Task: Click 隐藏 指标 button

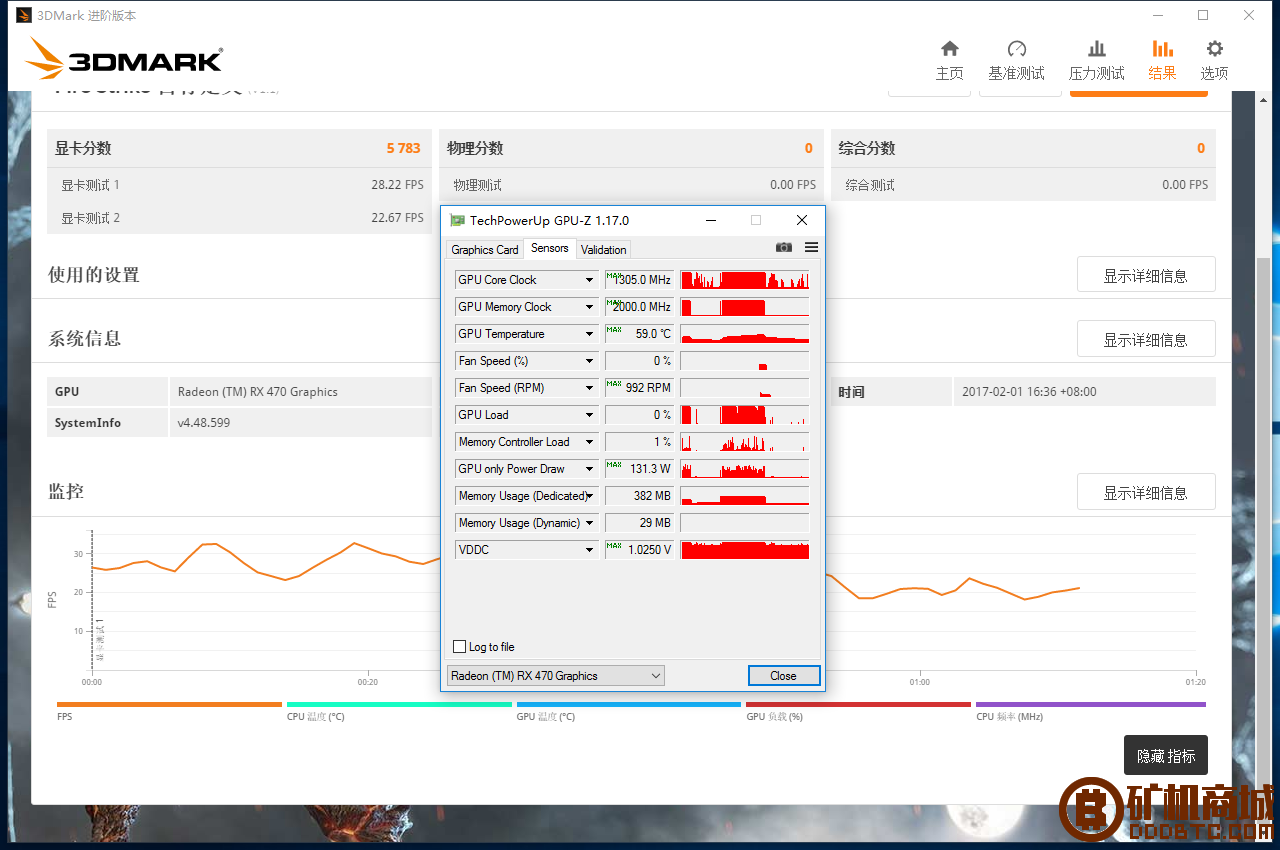Action: pyautogui.click(x=1166, y=756)
